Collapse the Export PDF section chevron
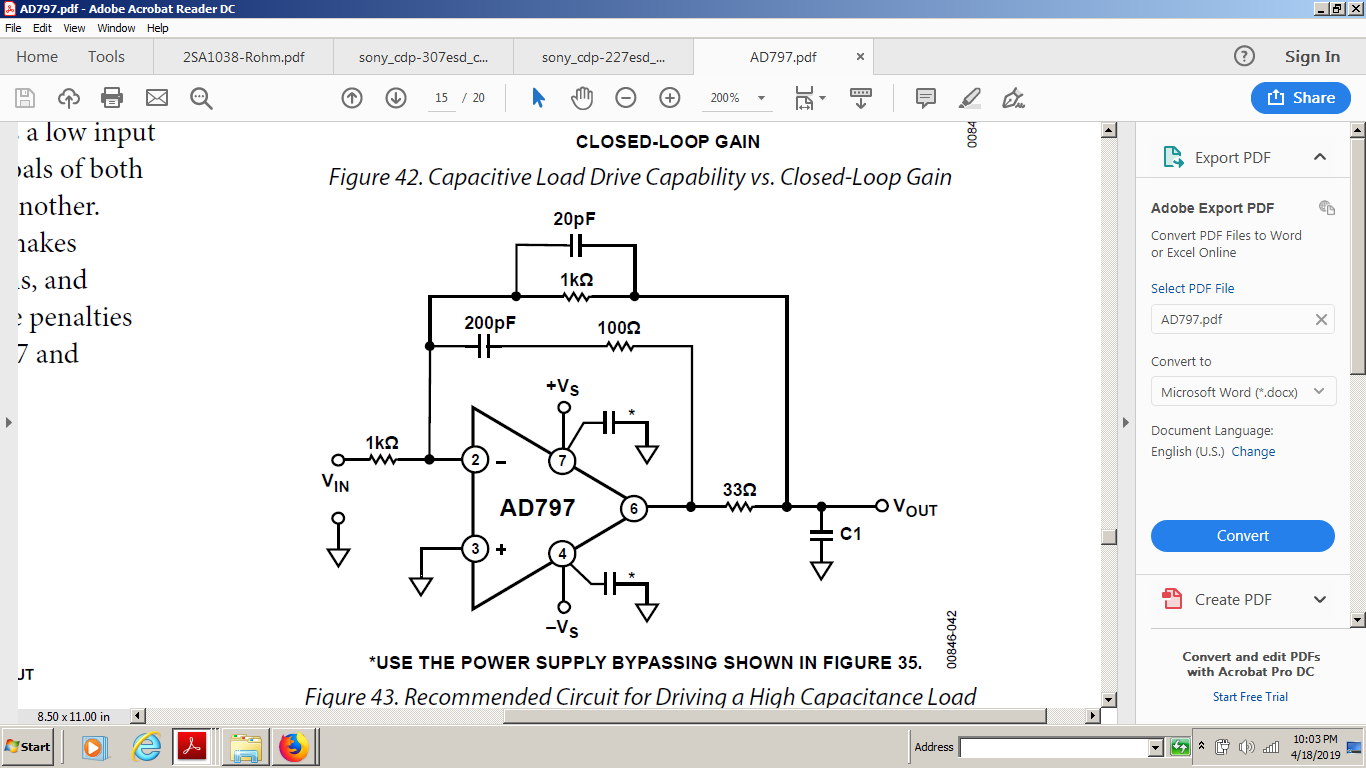The image size is (1366, 768). point(1320,157)
